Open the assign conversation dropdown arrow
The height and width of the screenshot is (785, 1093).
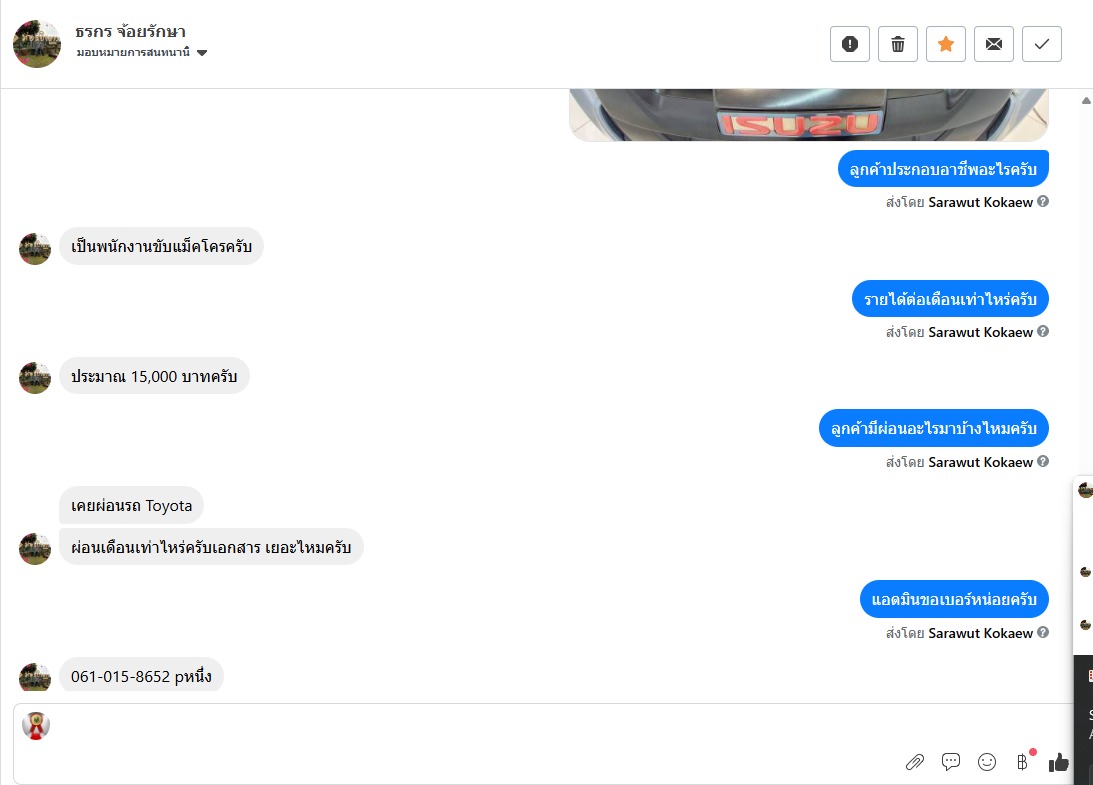(x=202, y=53)
